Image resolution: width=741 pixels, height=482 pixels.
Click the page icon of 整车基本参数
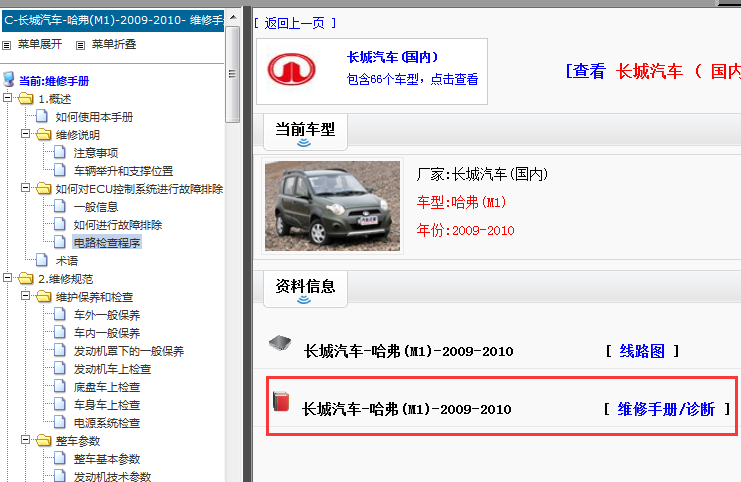pos(60,458)
